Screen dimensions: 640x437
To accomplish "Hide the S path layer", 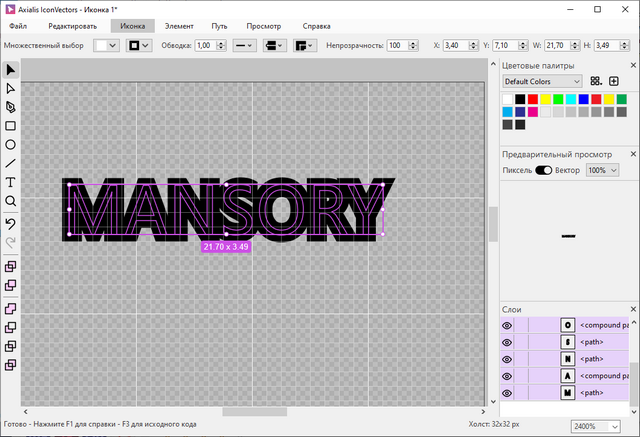I will (507, 342).
